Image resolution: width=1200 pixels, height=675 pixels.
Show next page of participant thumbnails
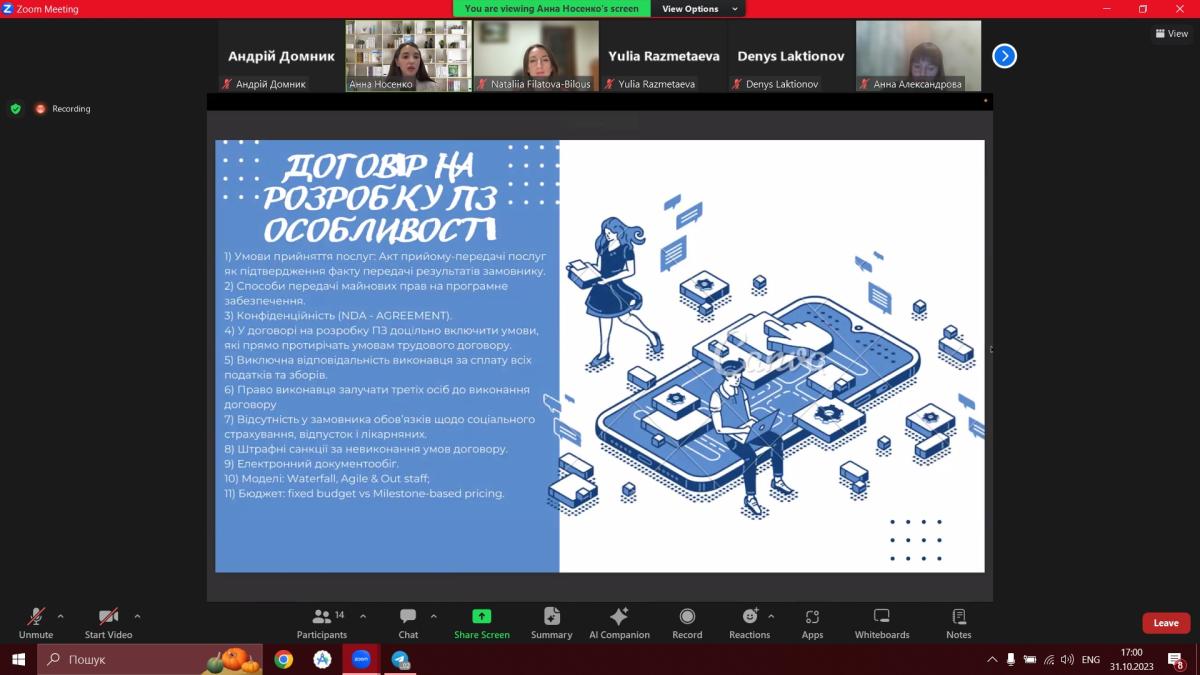click(1004, 56)
